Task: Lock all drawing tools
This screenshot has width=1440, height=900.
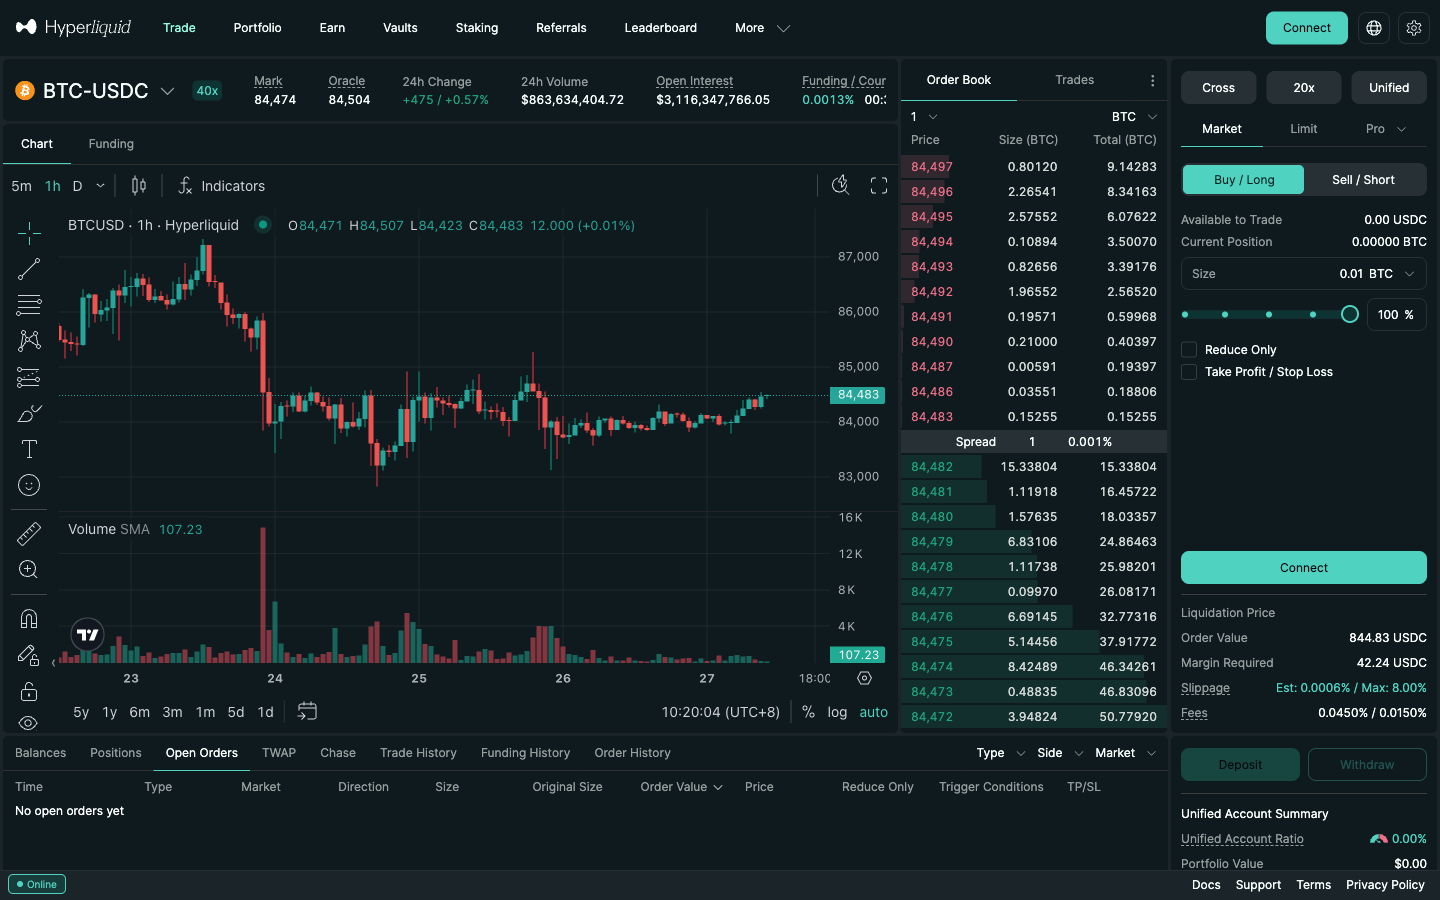Action: click(x=29, y=691)
